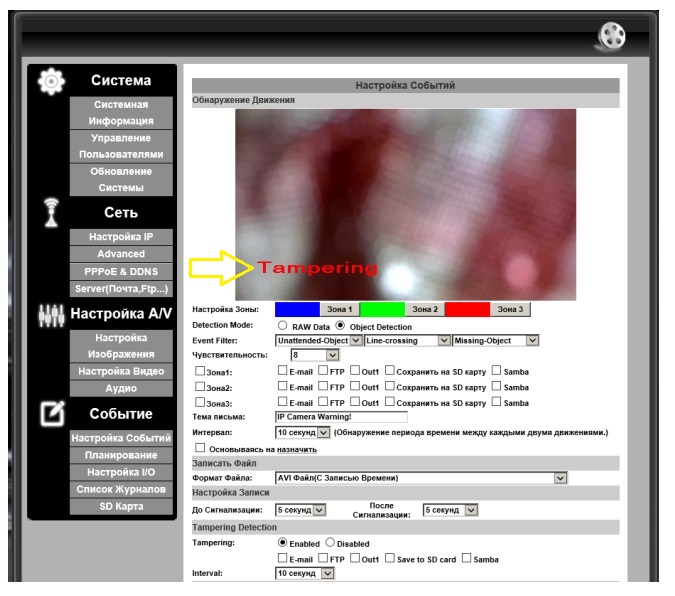Enable the Зона1 checkbox

tap(200, 371)
